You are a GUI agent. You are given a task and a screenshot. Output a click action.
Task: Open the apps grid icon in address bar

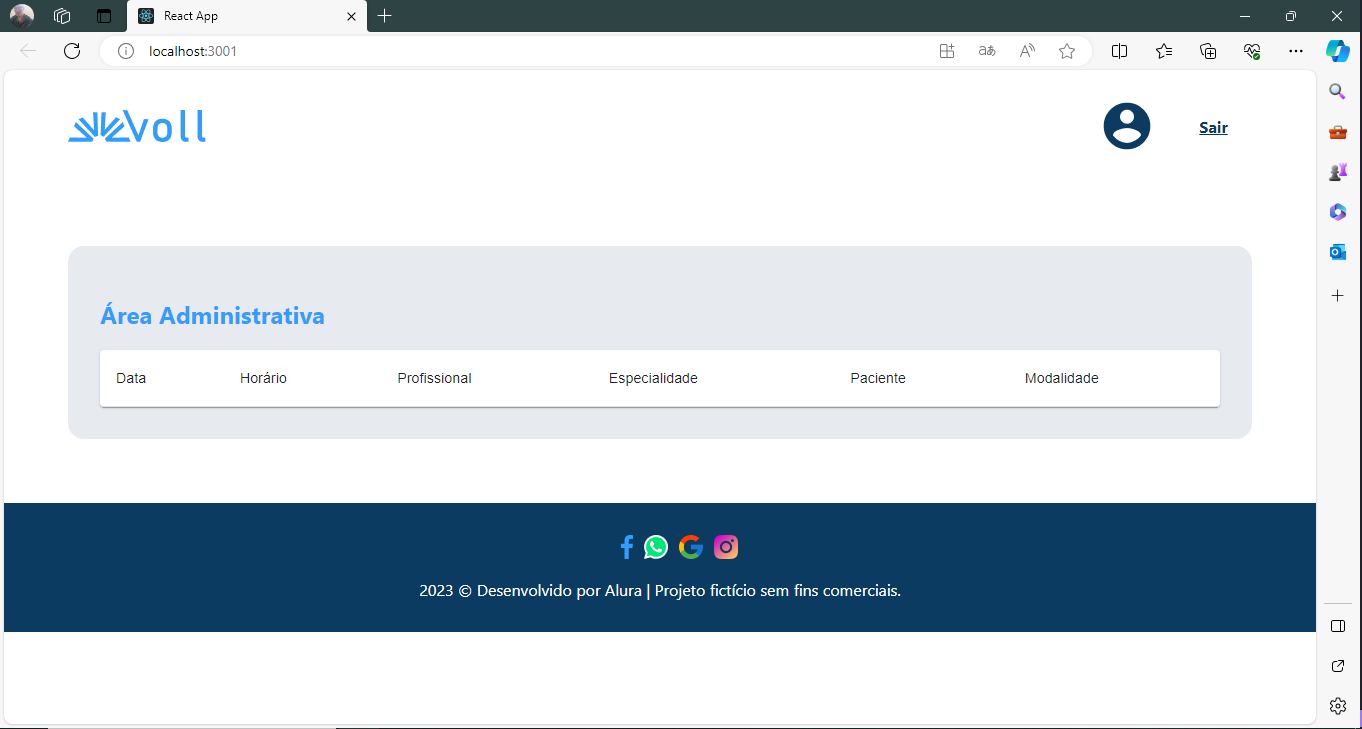(947, 51)
